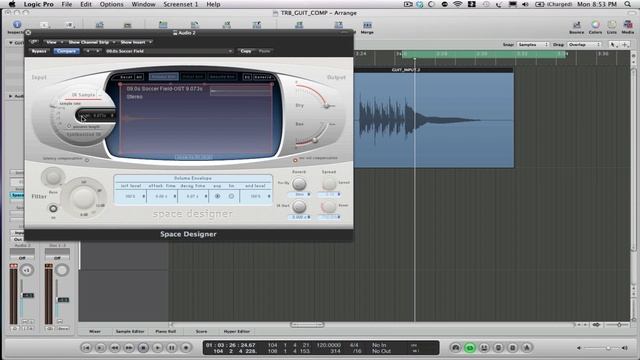Play from selection transport button

pyautogui.click(x=100, y=348)
